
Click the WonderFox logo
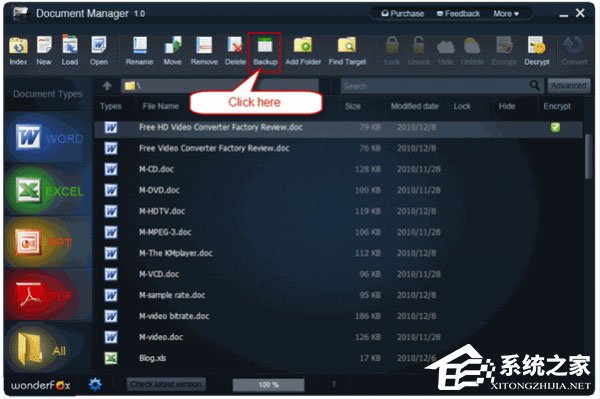(41, 385)
